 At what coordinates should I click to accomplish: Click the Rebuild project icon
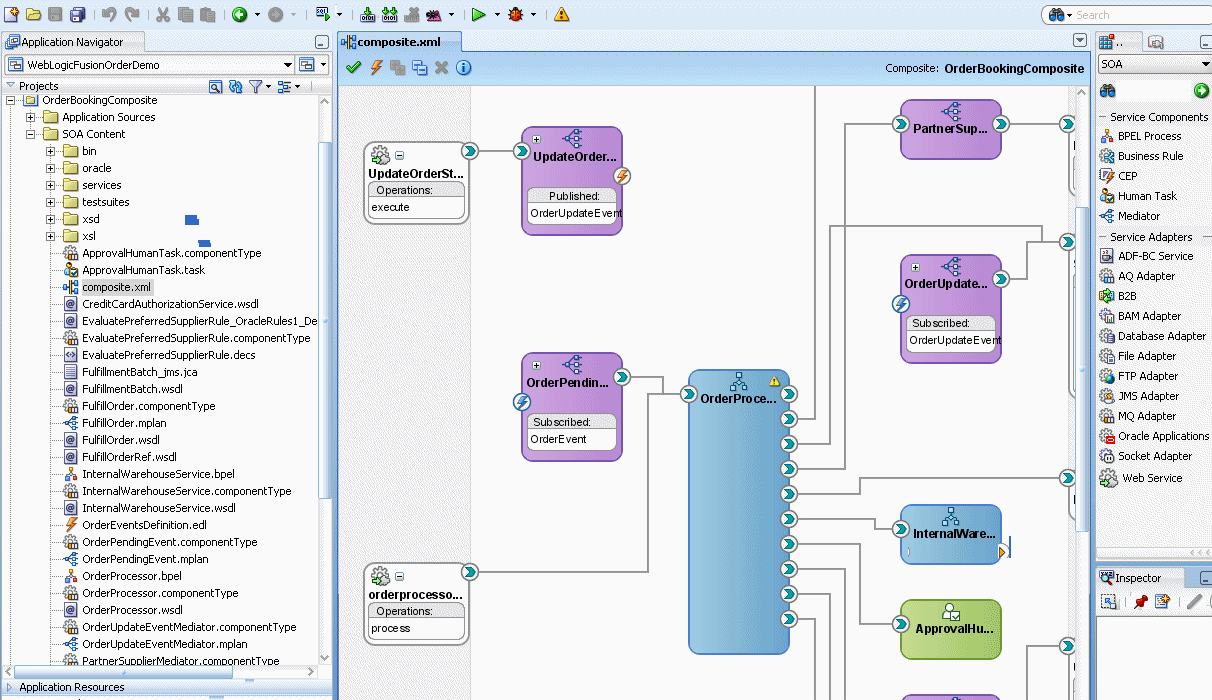pyautogui.click(x=389, y=15)
